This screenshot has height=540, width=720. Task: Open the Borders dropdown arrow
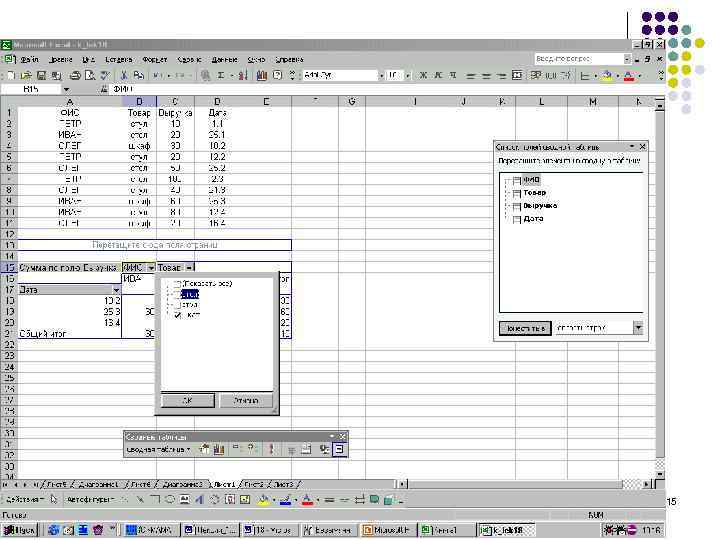pyautogui.click(x=595, y=76)
